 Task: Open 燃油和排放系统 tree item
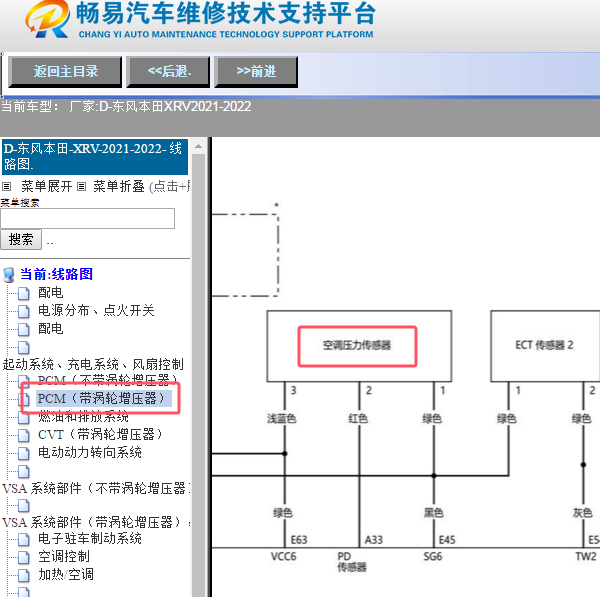click(x=83, y=416)
